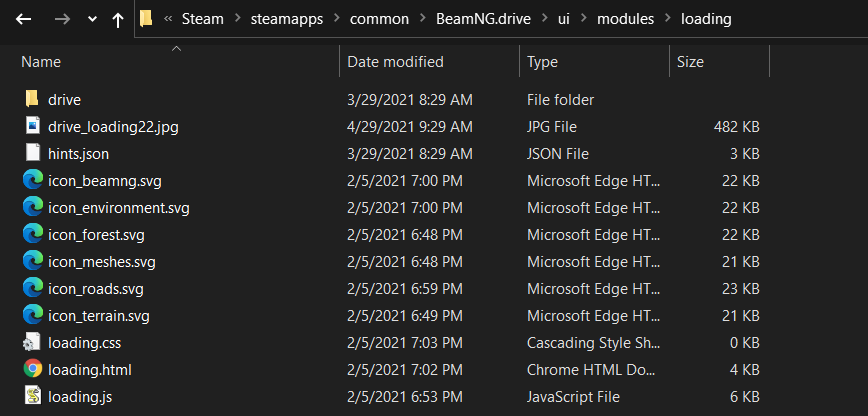Open the recent locations dropdown arrow
The height and width of the screenshot is (416, 868).
pos(92,19)
